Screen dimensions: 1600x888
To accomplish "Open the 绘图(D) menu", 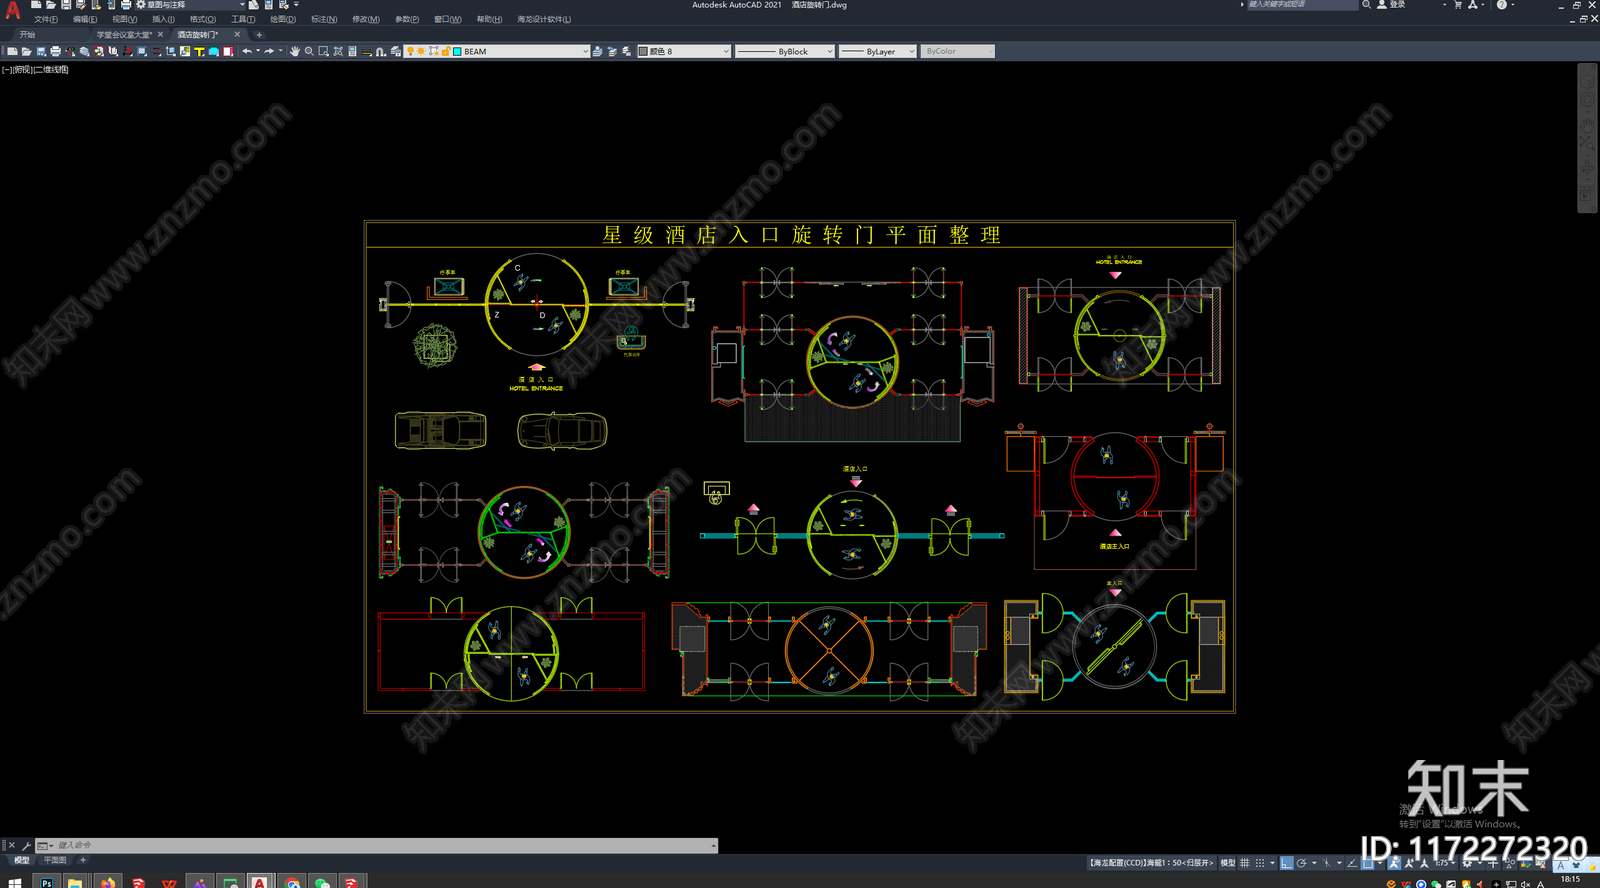I will click(283, 19).
